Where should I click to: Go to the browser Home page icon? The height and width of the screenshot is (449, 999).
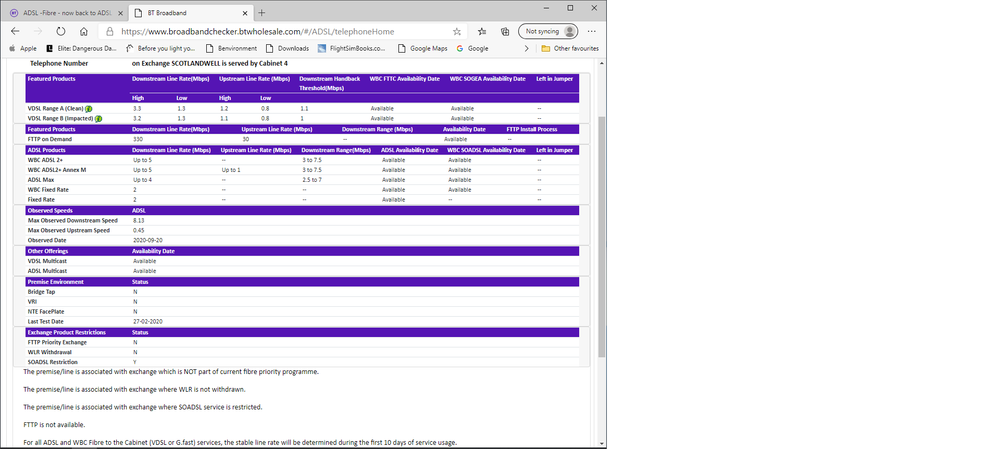tap(84, 31)
